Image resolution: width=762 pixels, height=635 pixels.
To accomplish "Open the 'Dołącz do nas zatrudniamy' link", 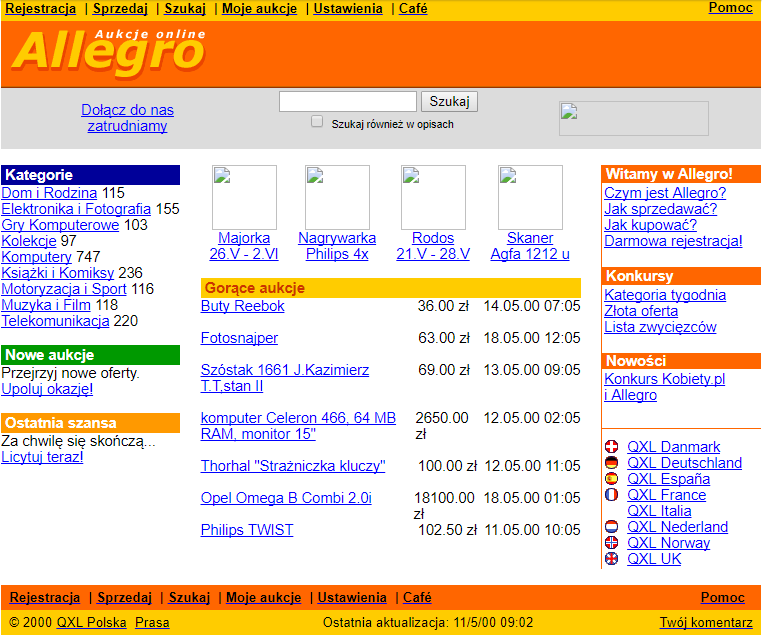I will [x=127, y=118].
